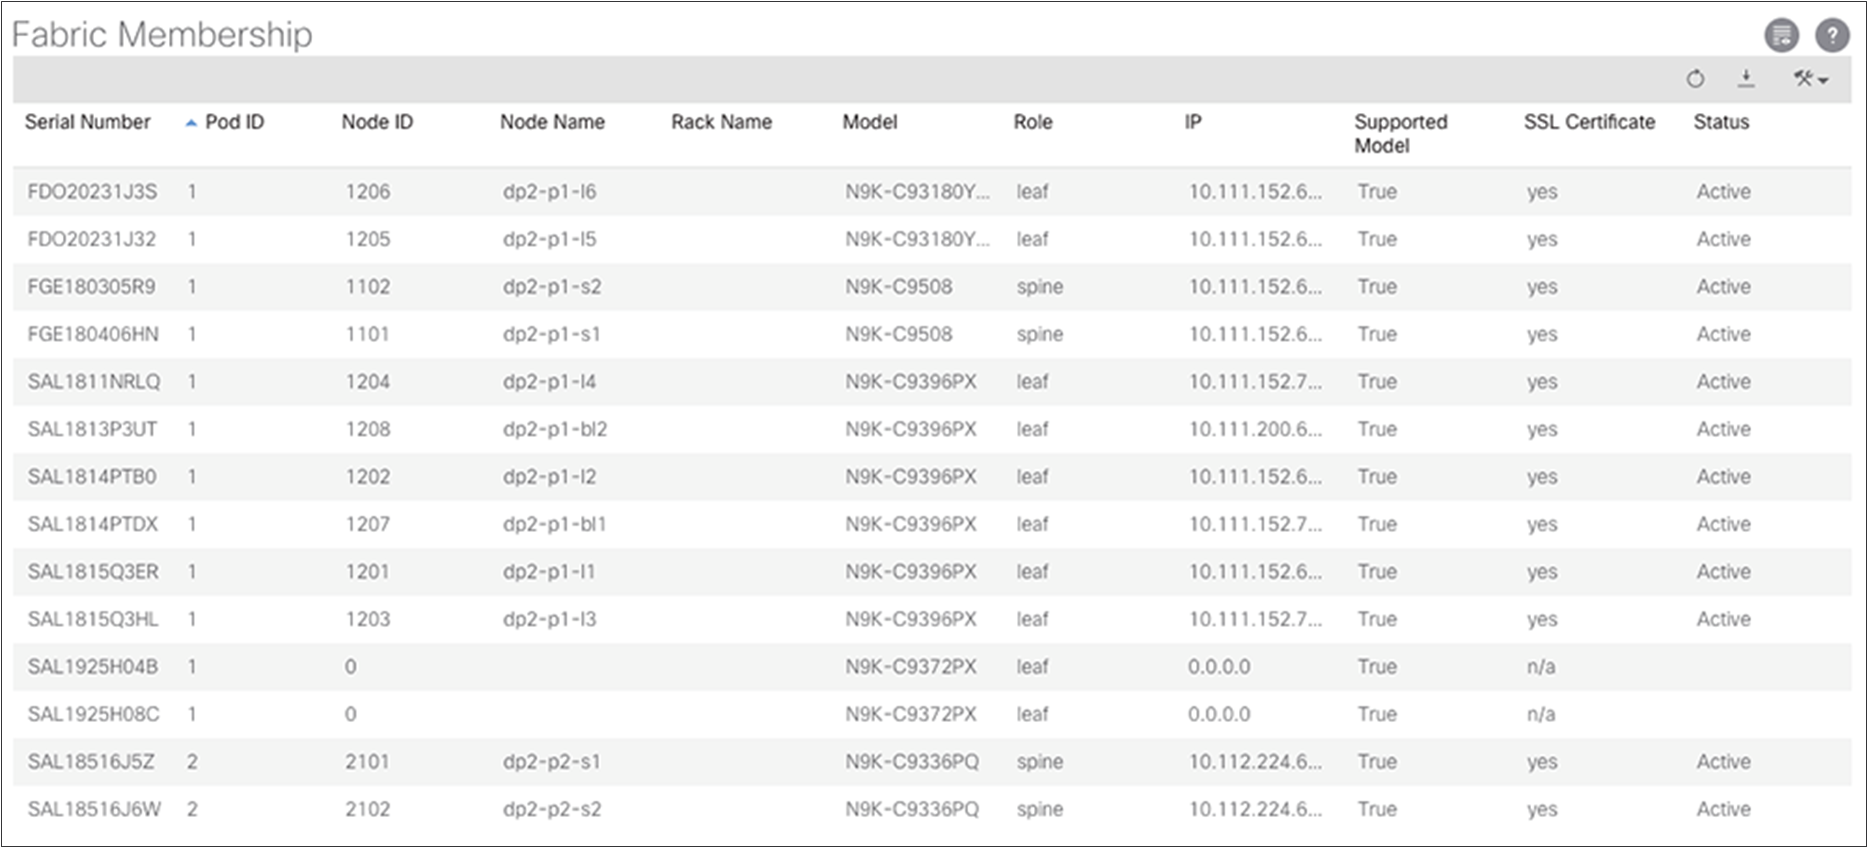Select serial number FDO20231J3S
Screen dimensions: 1868x848
click(x=92, y=192)
